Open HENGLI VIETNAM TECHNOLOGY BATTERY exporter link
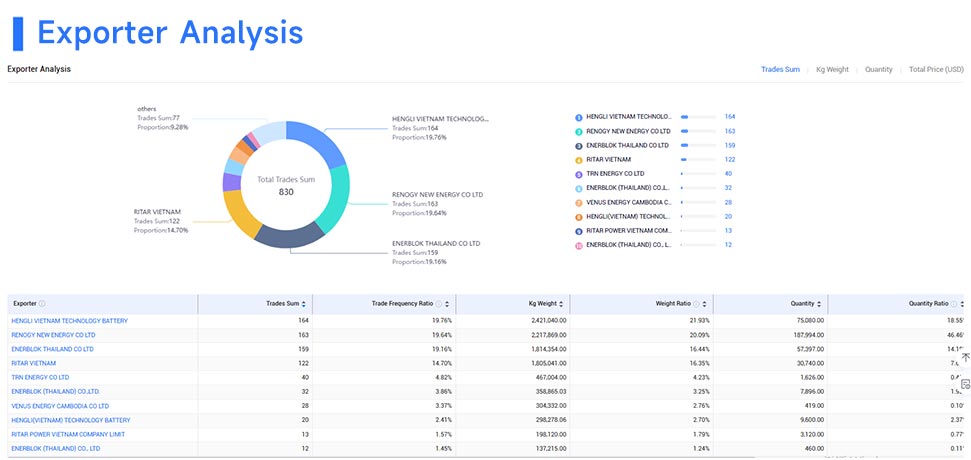 coord(69,321)
